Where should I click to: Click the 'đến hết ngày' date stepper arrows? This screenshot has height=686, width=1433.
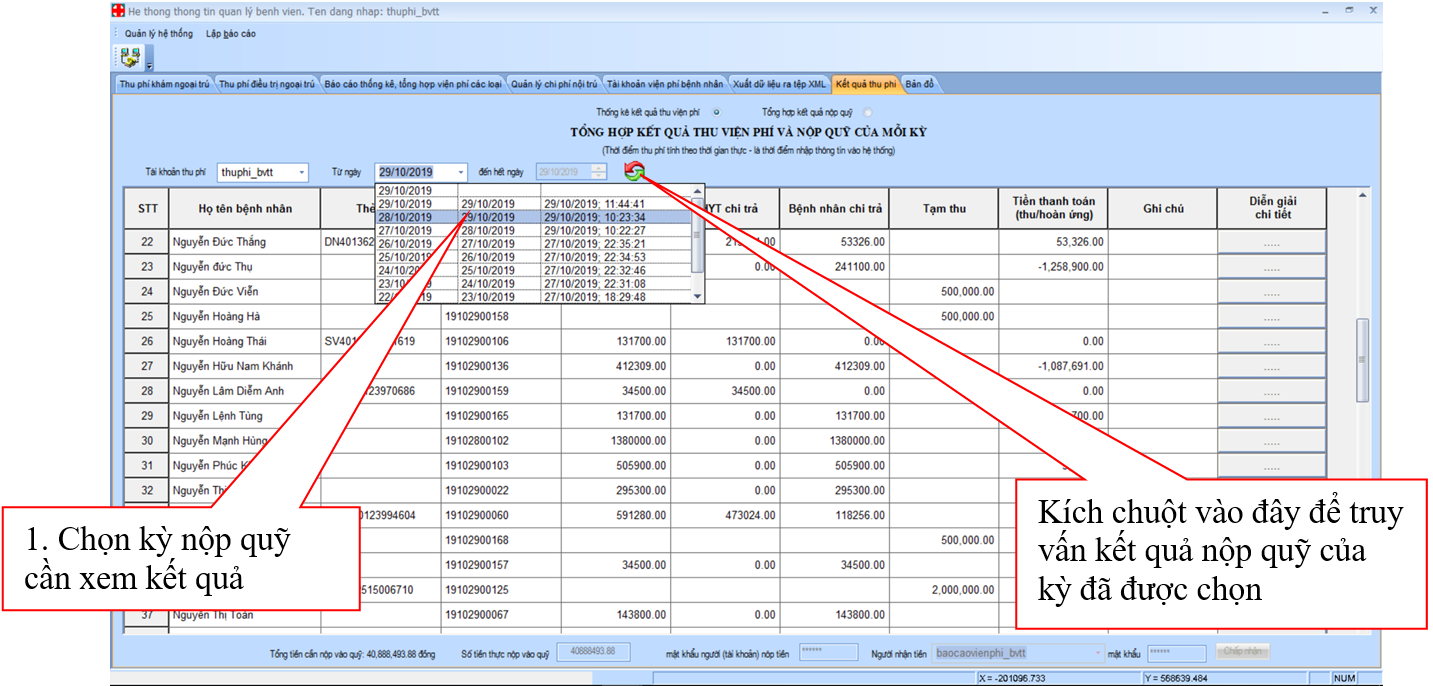pos(598,172)
